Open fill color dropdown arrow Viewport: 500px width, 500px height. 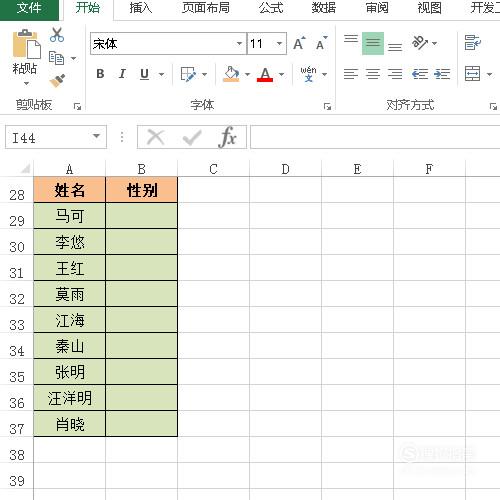pos(247,74)
